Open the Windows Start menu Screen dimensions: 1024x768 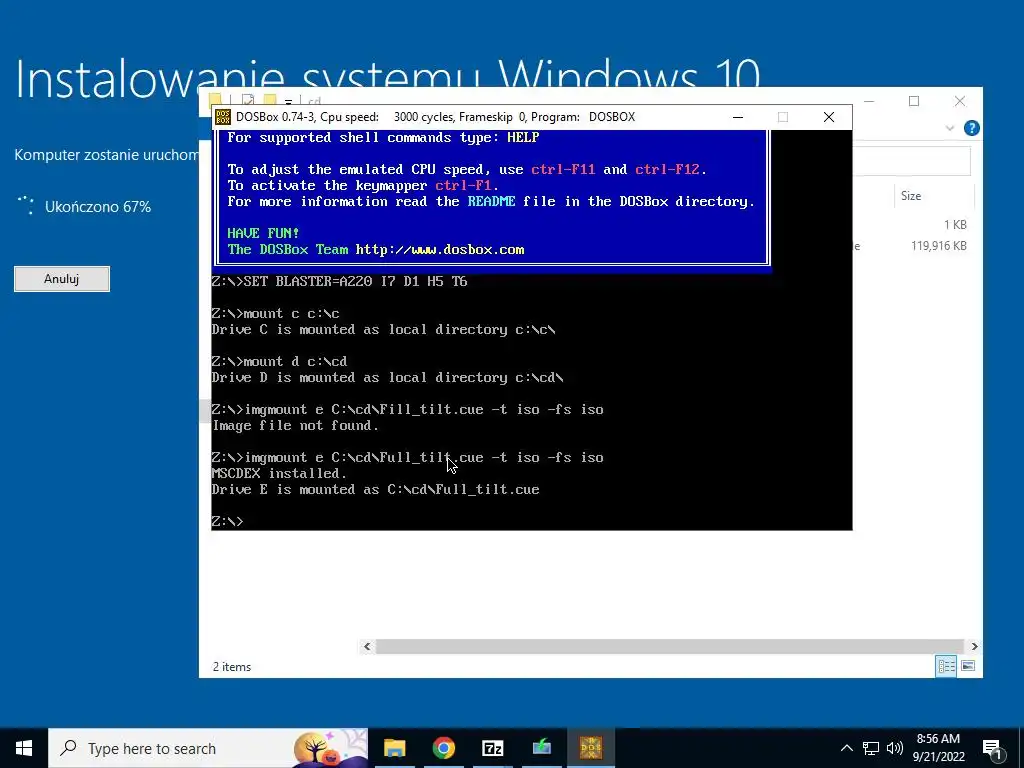(x=24, y=748)
